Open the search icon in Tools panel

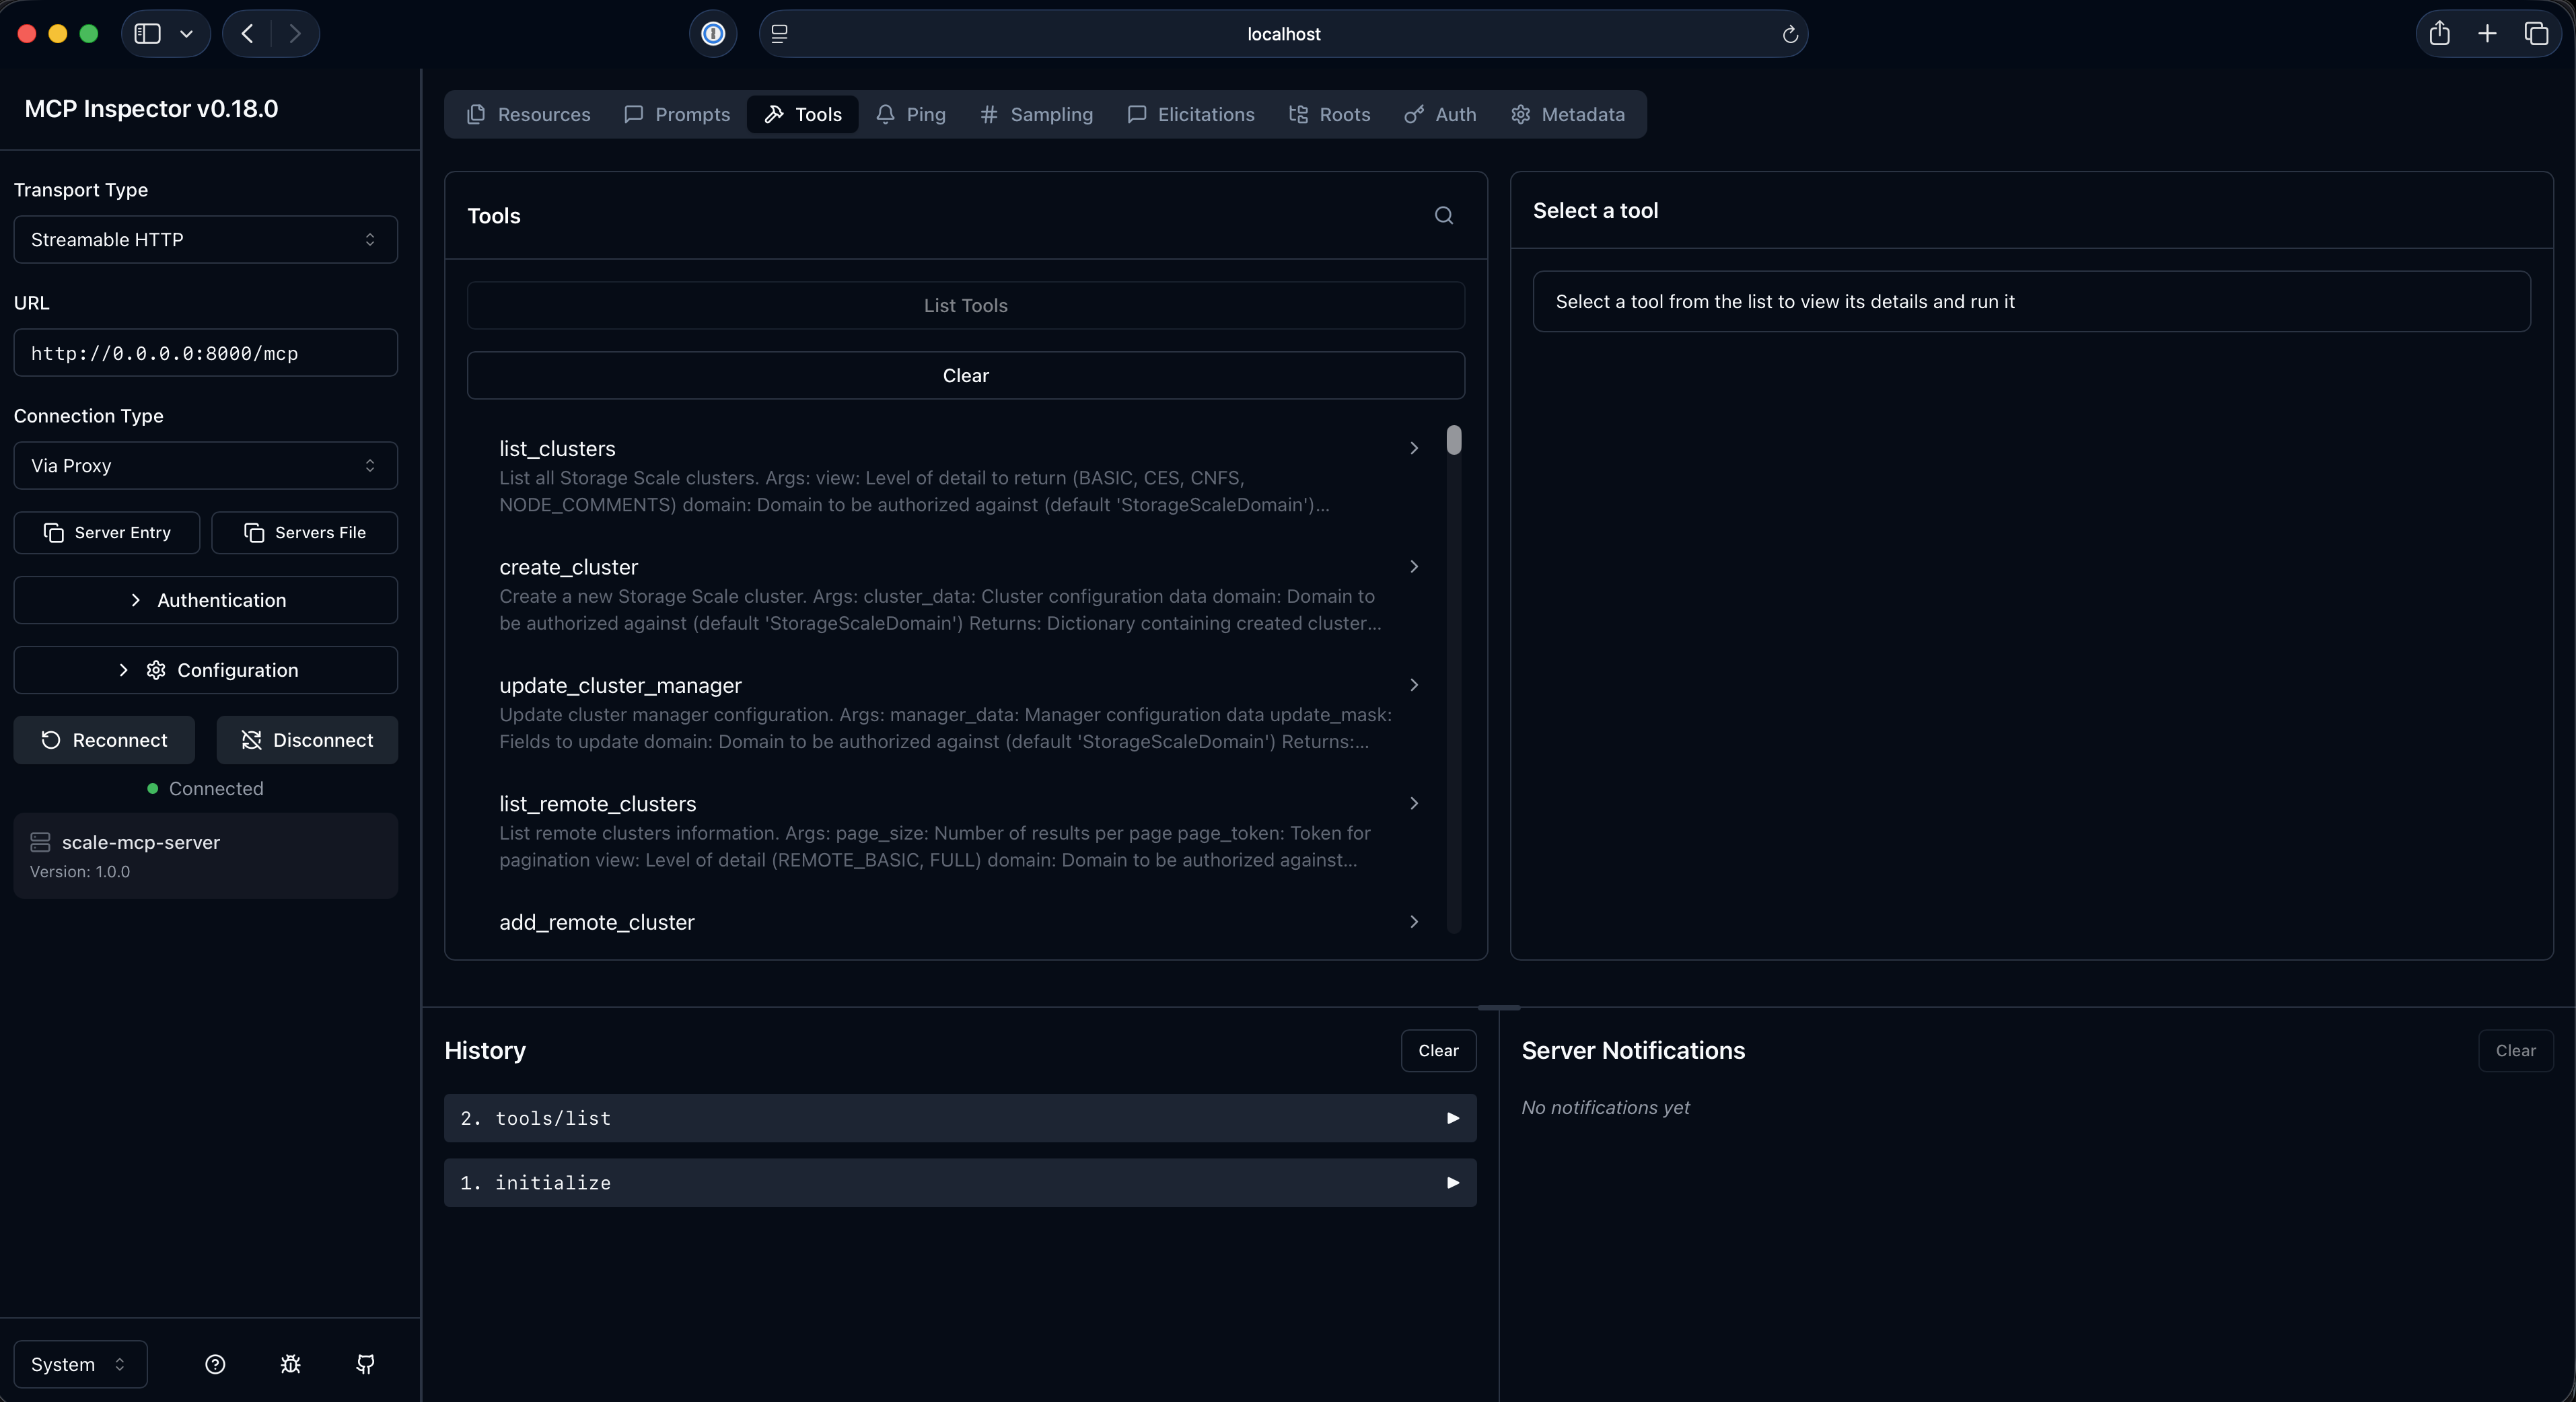tap(1443, 215)
